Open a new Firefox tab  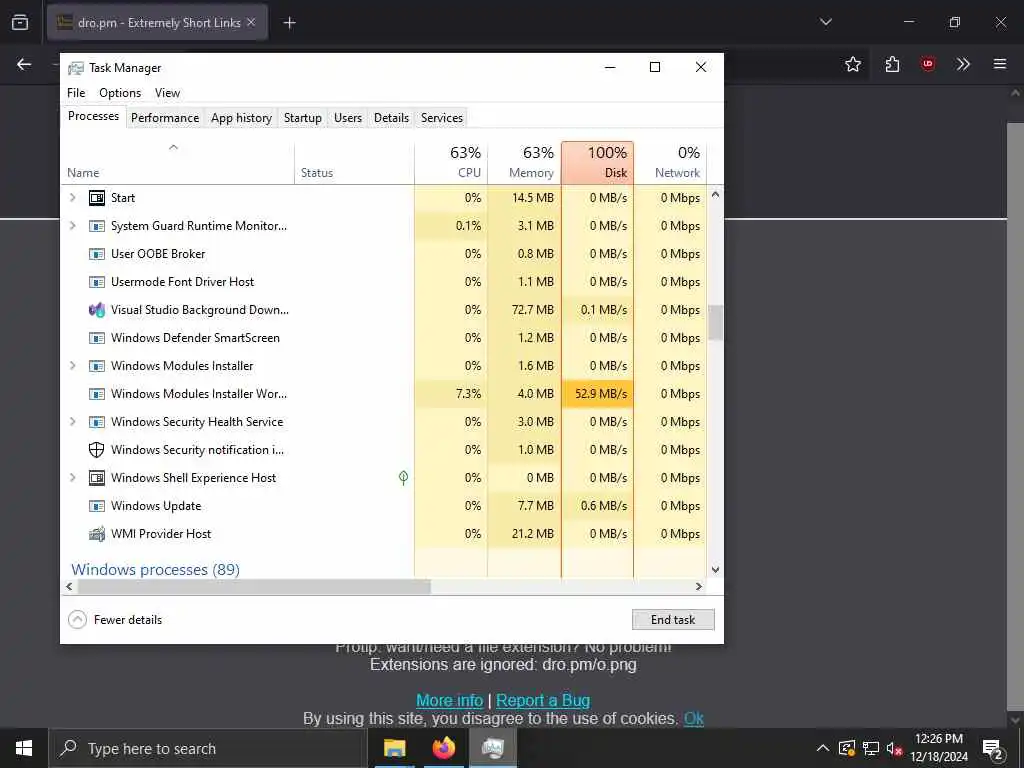(x=289, y=23)
